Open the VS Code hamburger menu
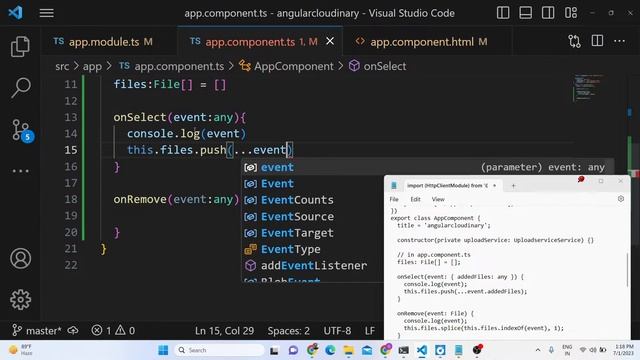The image size is (640, 360). tap(47, 13)
